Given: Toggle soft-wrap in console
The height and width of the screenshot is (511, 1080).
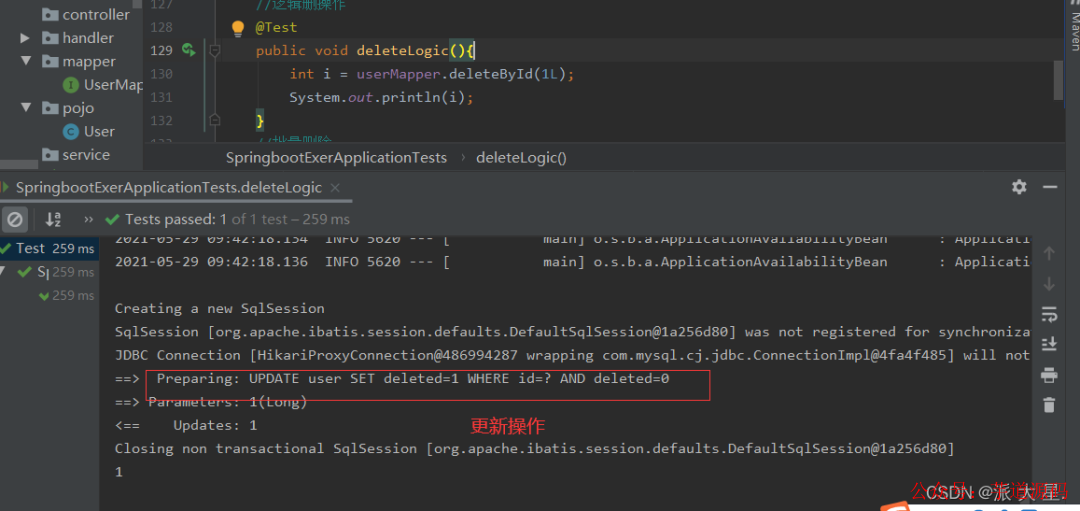Looking at the screenshot, I should coord(1049,314).
